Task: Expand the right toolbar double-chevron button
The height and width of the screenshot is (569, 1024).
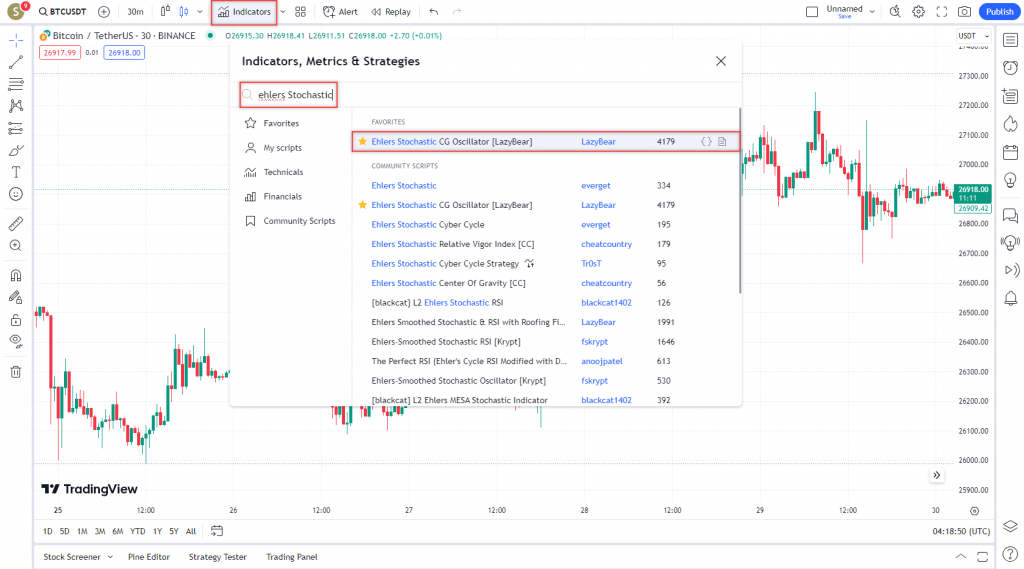Action: (x=936, y=475)
